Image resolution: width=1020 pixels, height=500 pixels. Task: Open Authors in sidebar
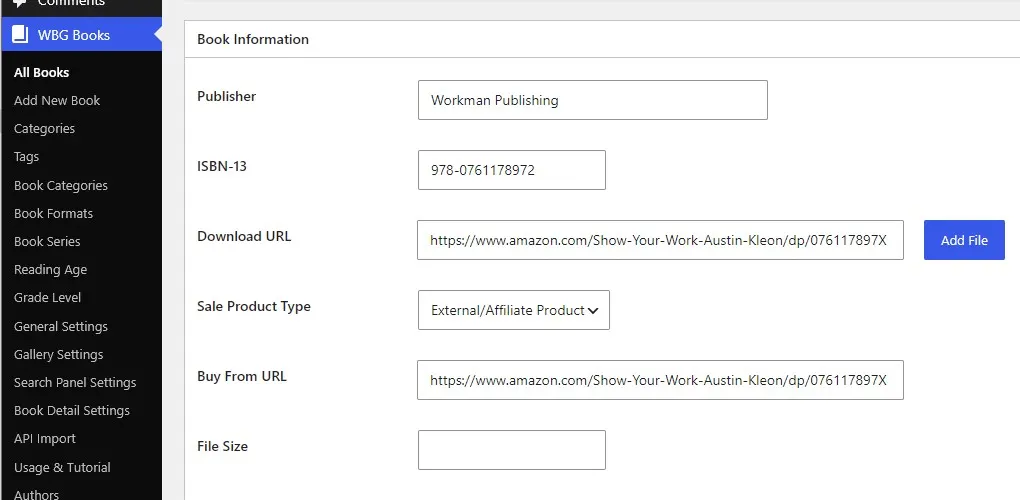[36, 494]
